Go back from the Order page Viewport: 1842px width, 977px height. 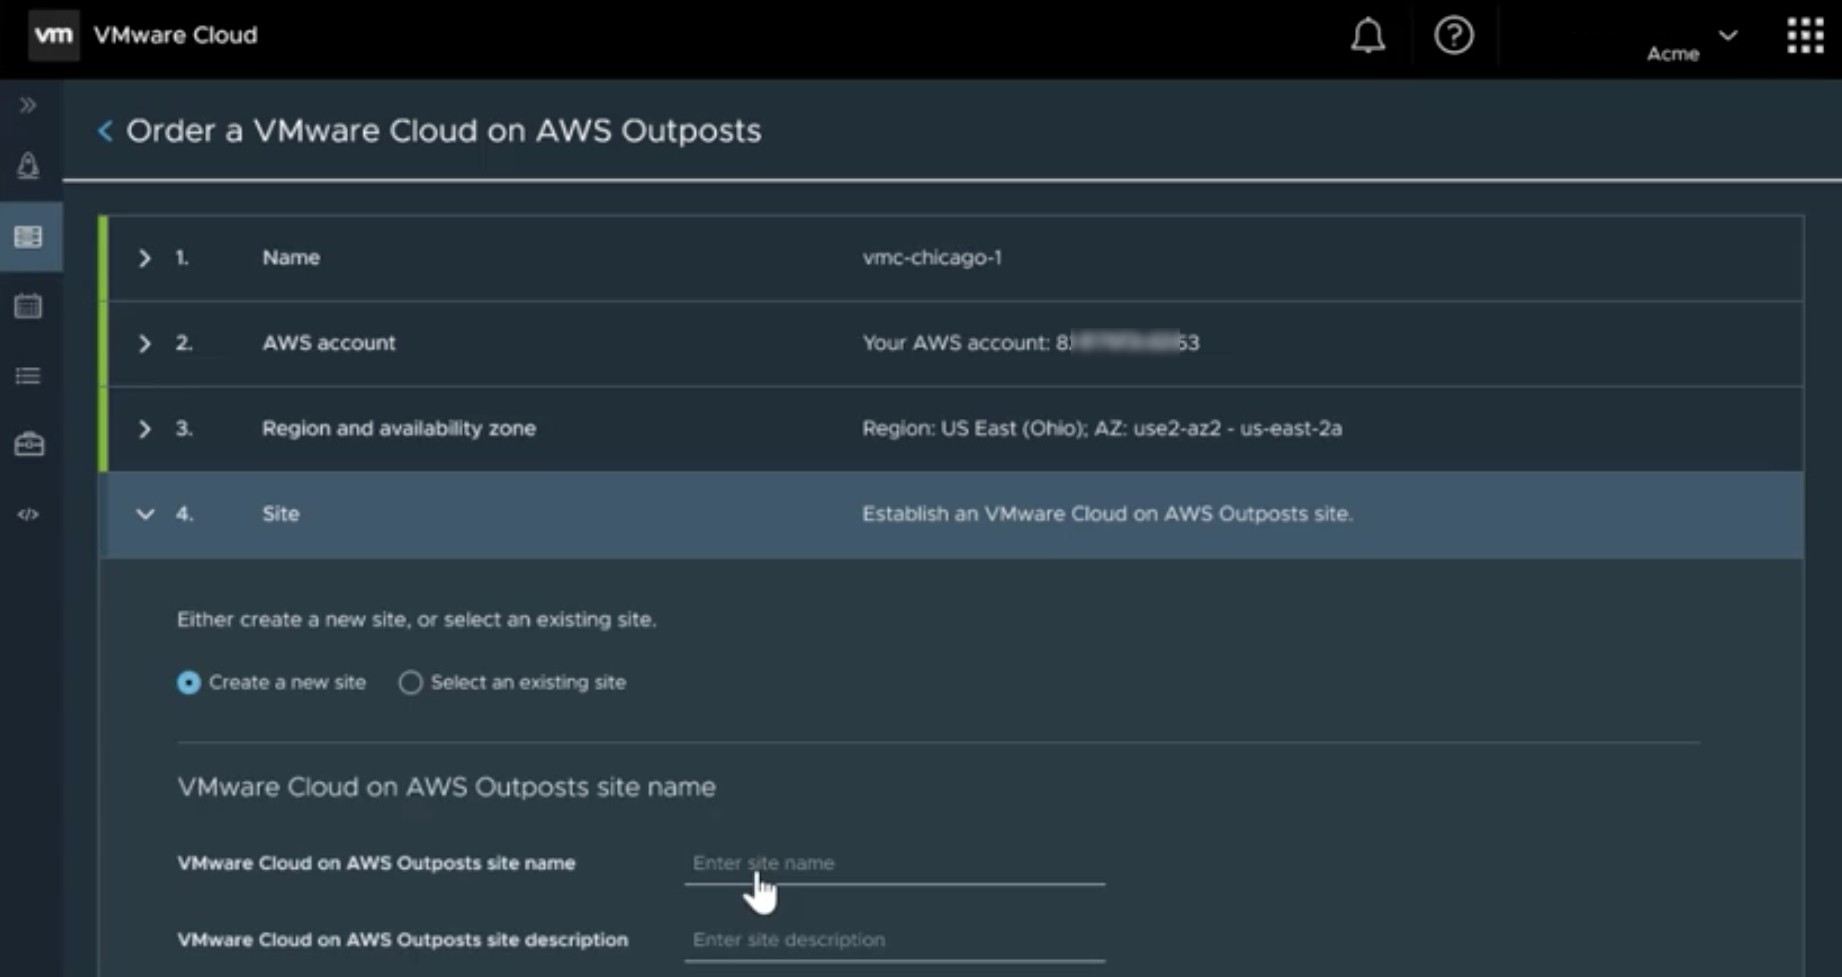click(x=105, y=131)
